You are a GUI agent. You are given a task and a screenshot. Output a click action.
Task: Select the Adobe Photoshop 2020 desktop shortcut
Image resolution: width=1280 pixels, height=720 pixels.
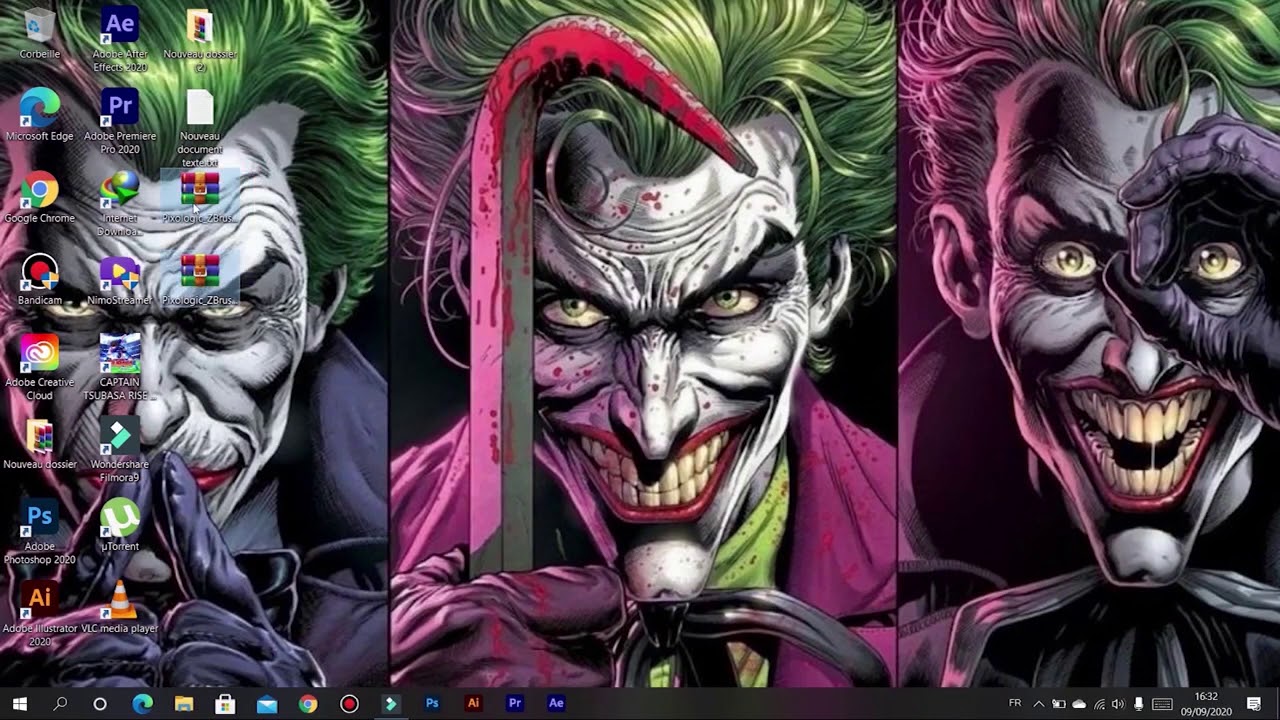(x=40, y=532)
